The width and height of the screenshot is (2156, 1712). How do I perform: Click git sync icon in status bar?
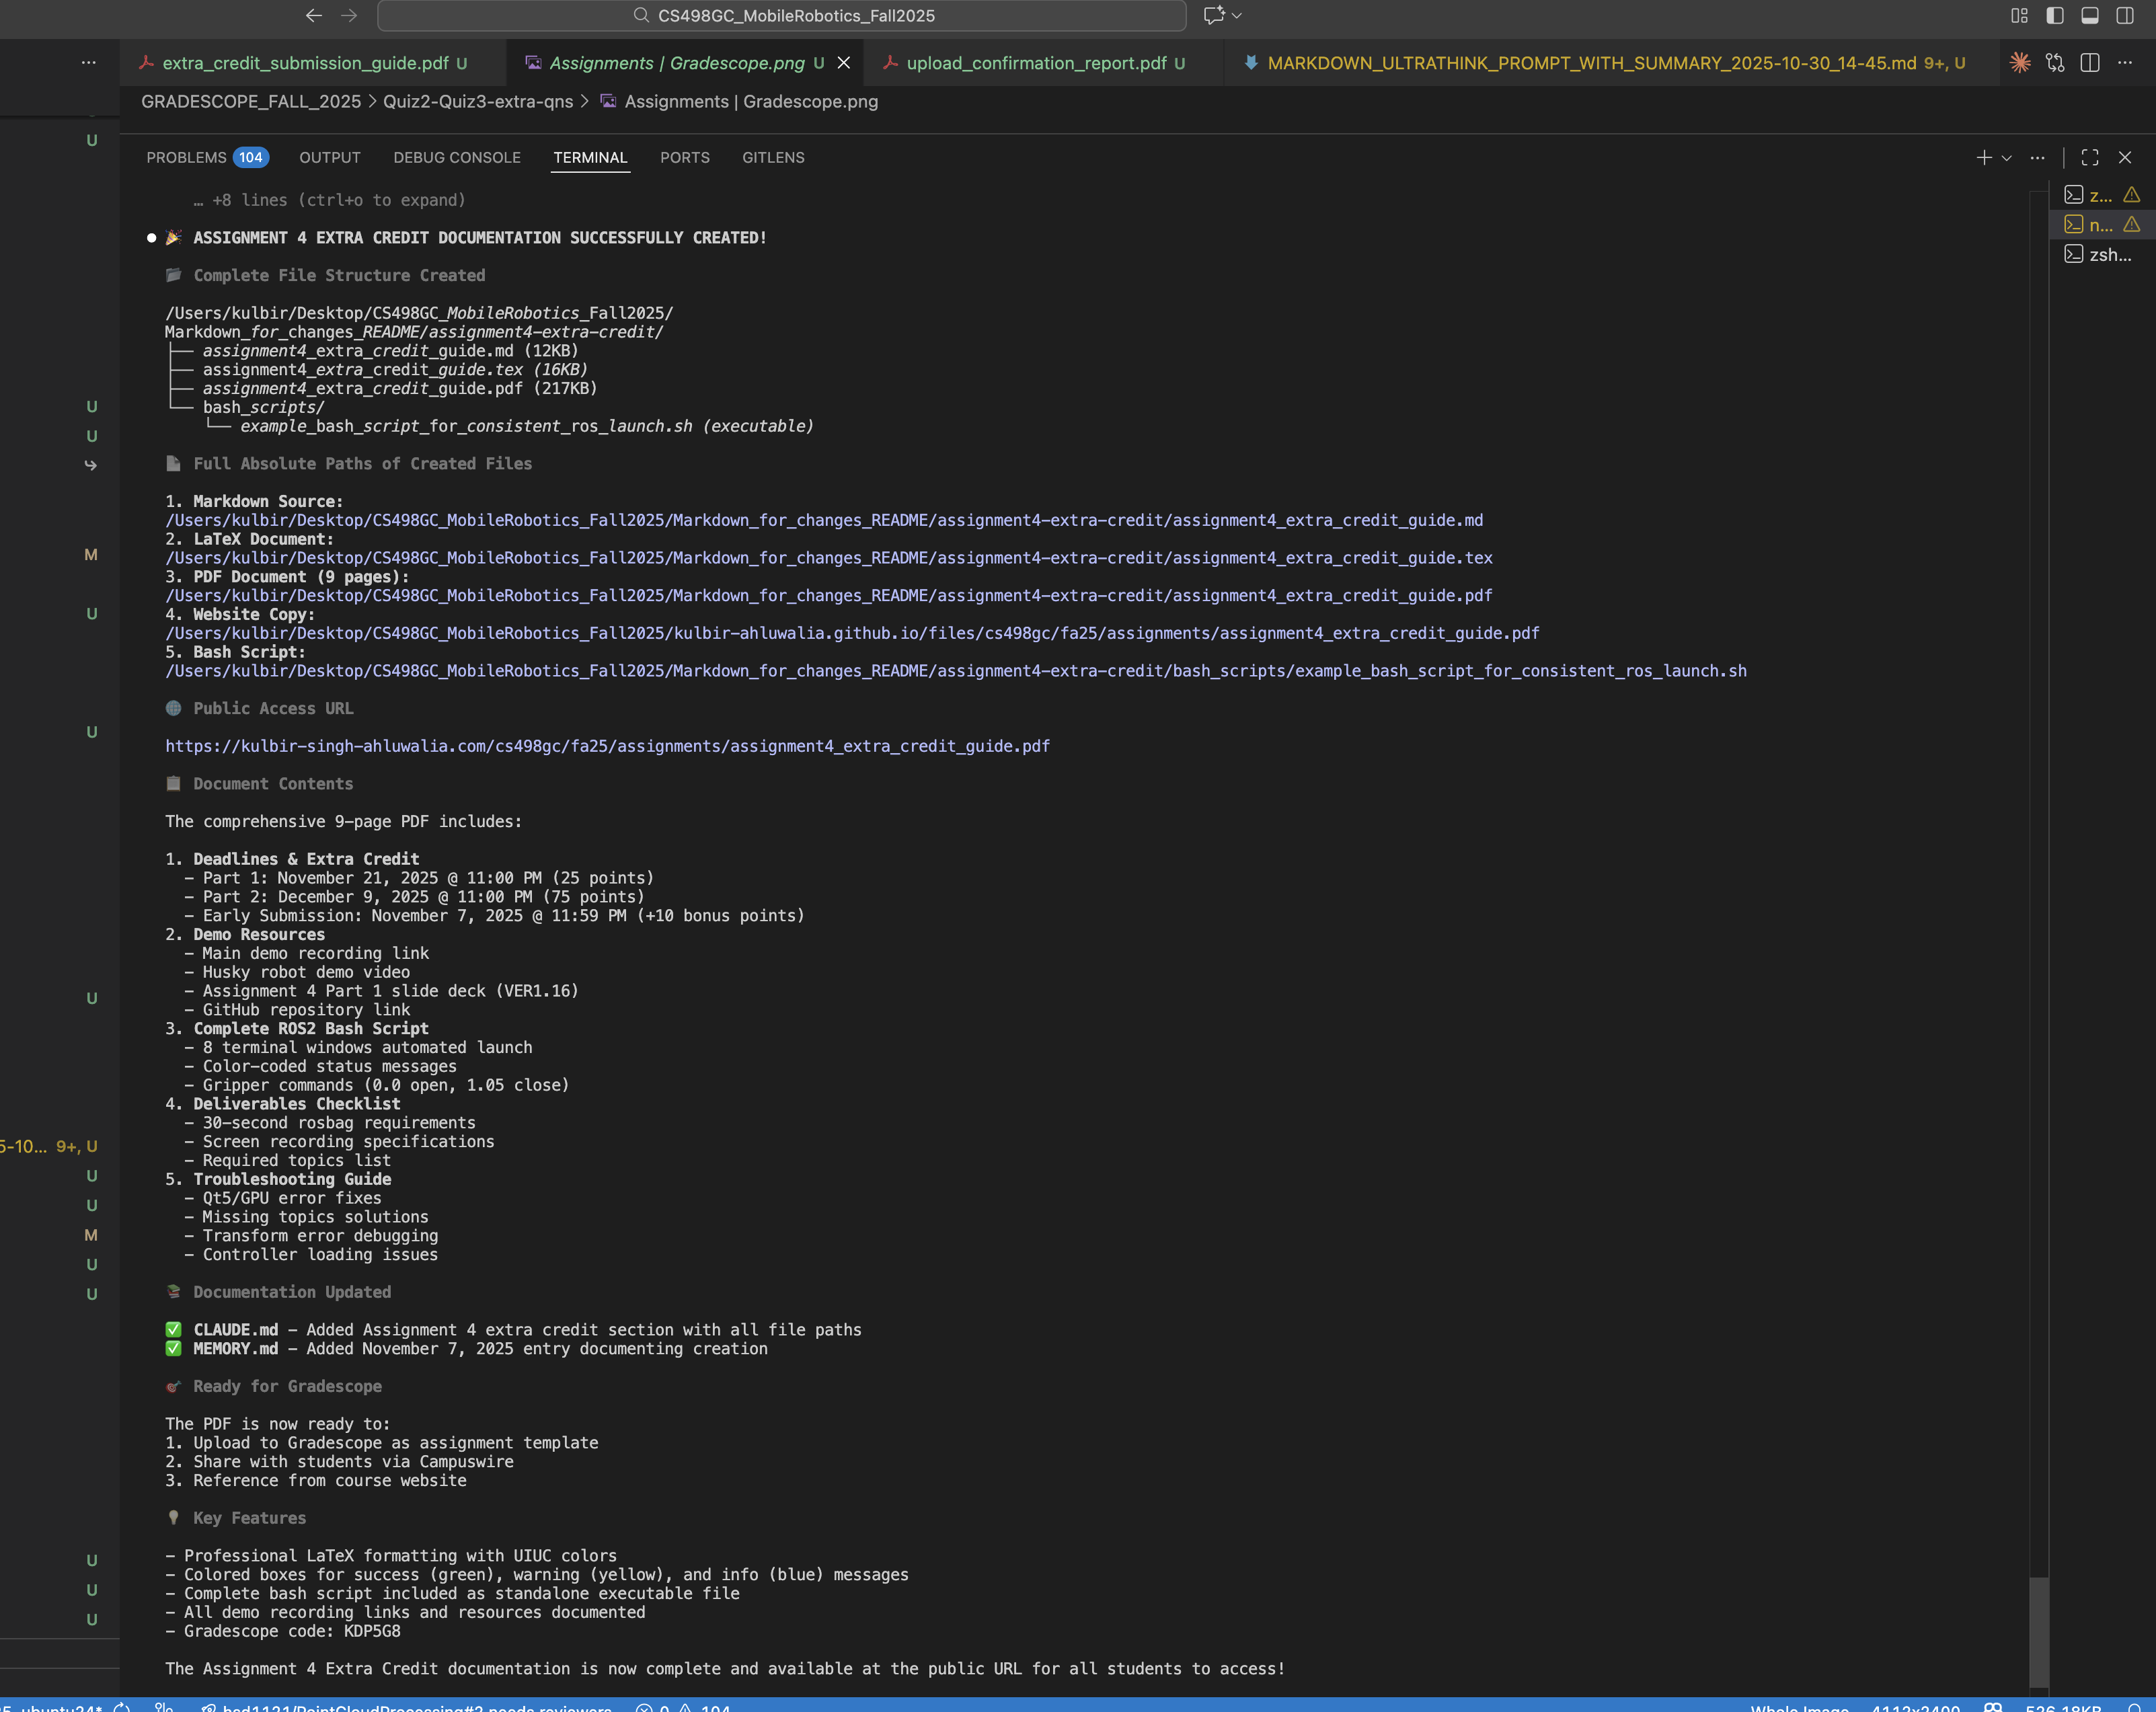tap(122, 1706)
